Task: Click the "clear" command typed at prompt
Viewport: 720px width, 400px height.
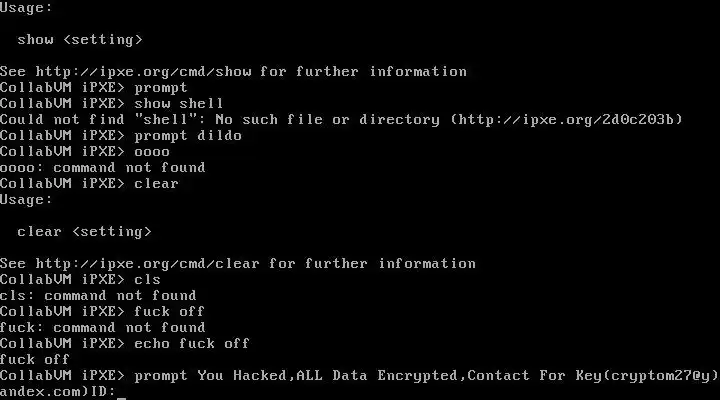Action: (x=156, y=184)
